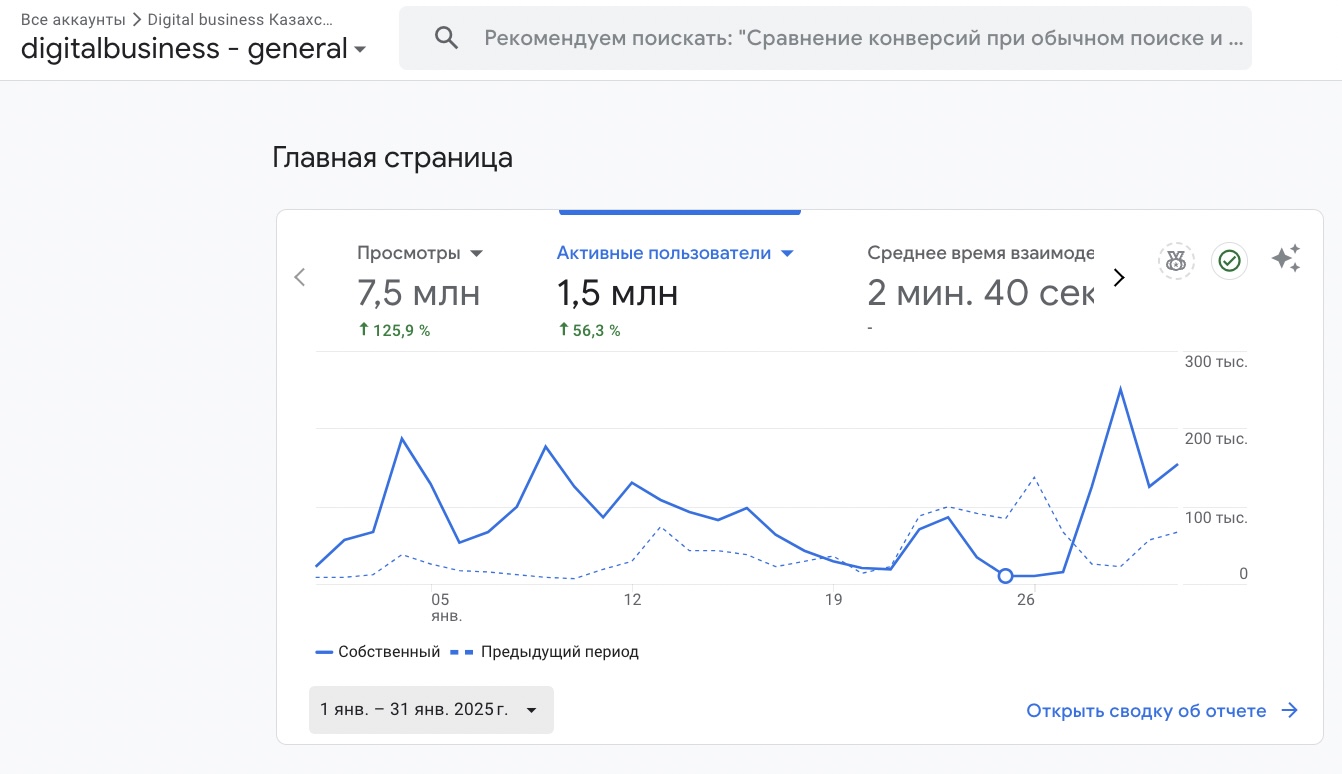Click the dashed-circle comparison icon
Viewport: 1342px width, 774px height.
1177,261
